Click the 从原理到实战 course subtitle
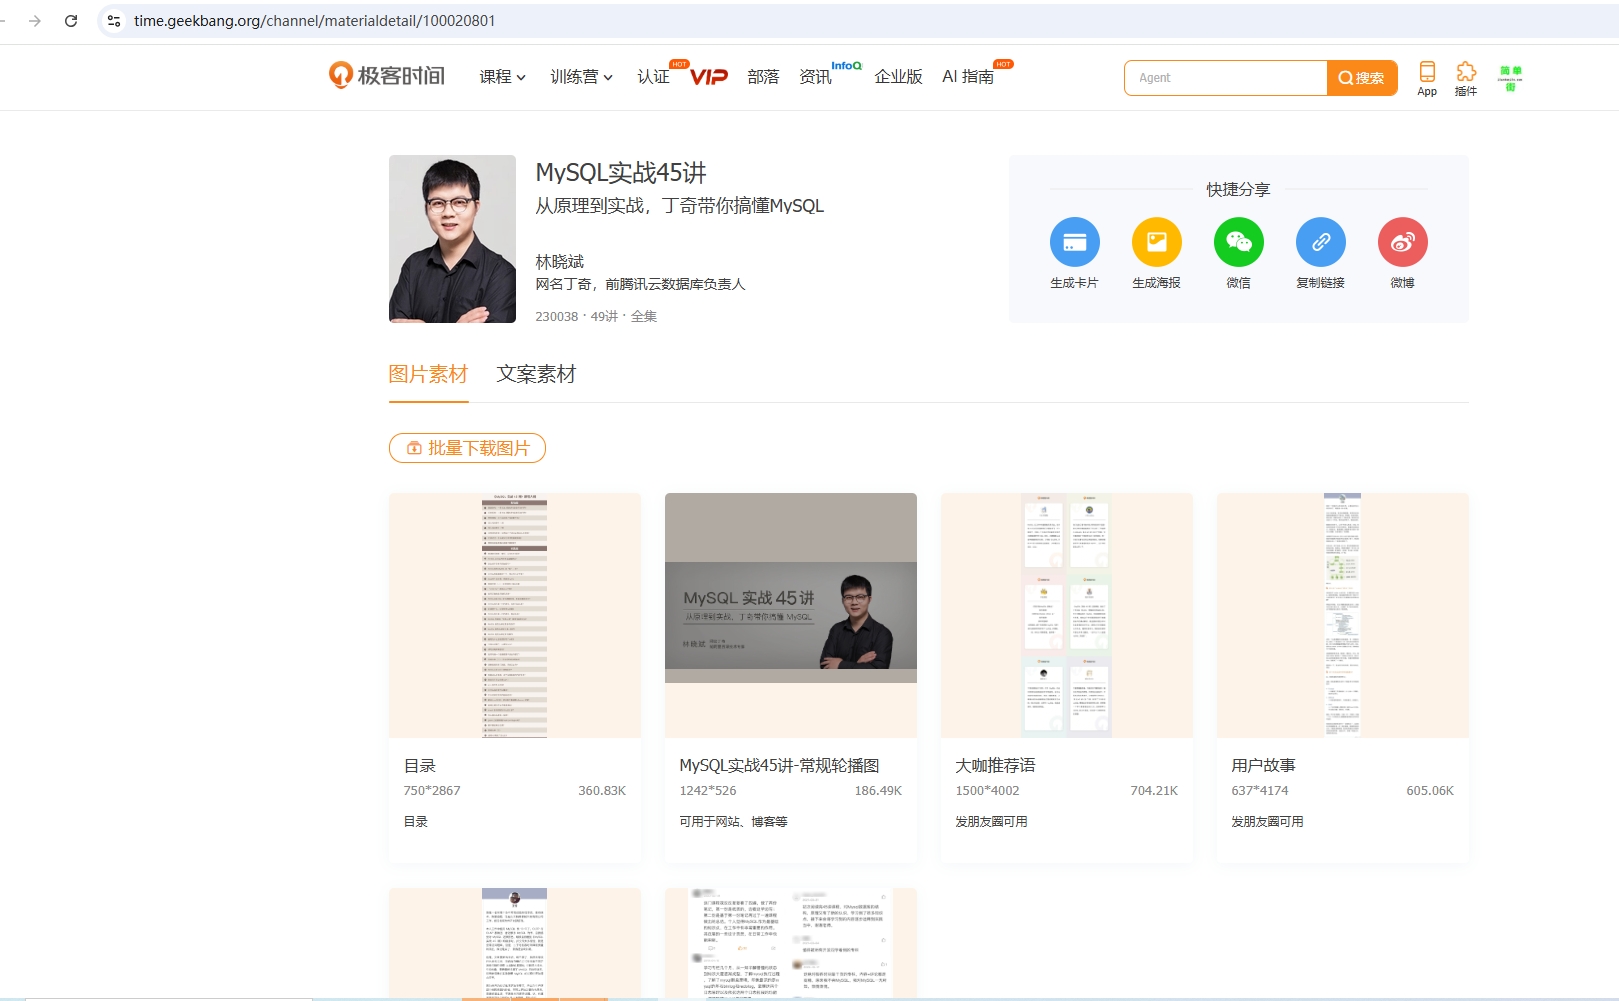The image size is (1619, 1001). (680, 206)
